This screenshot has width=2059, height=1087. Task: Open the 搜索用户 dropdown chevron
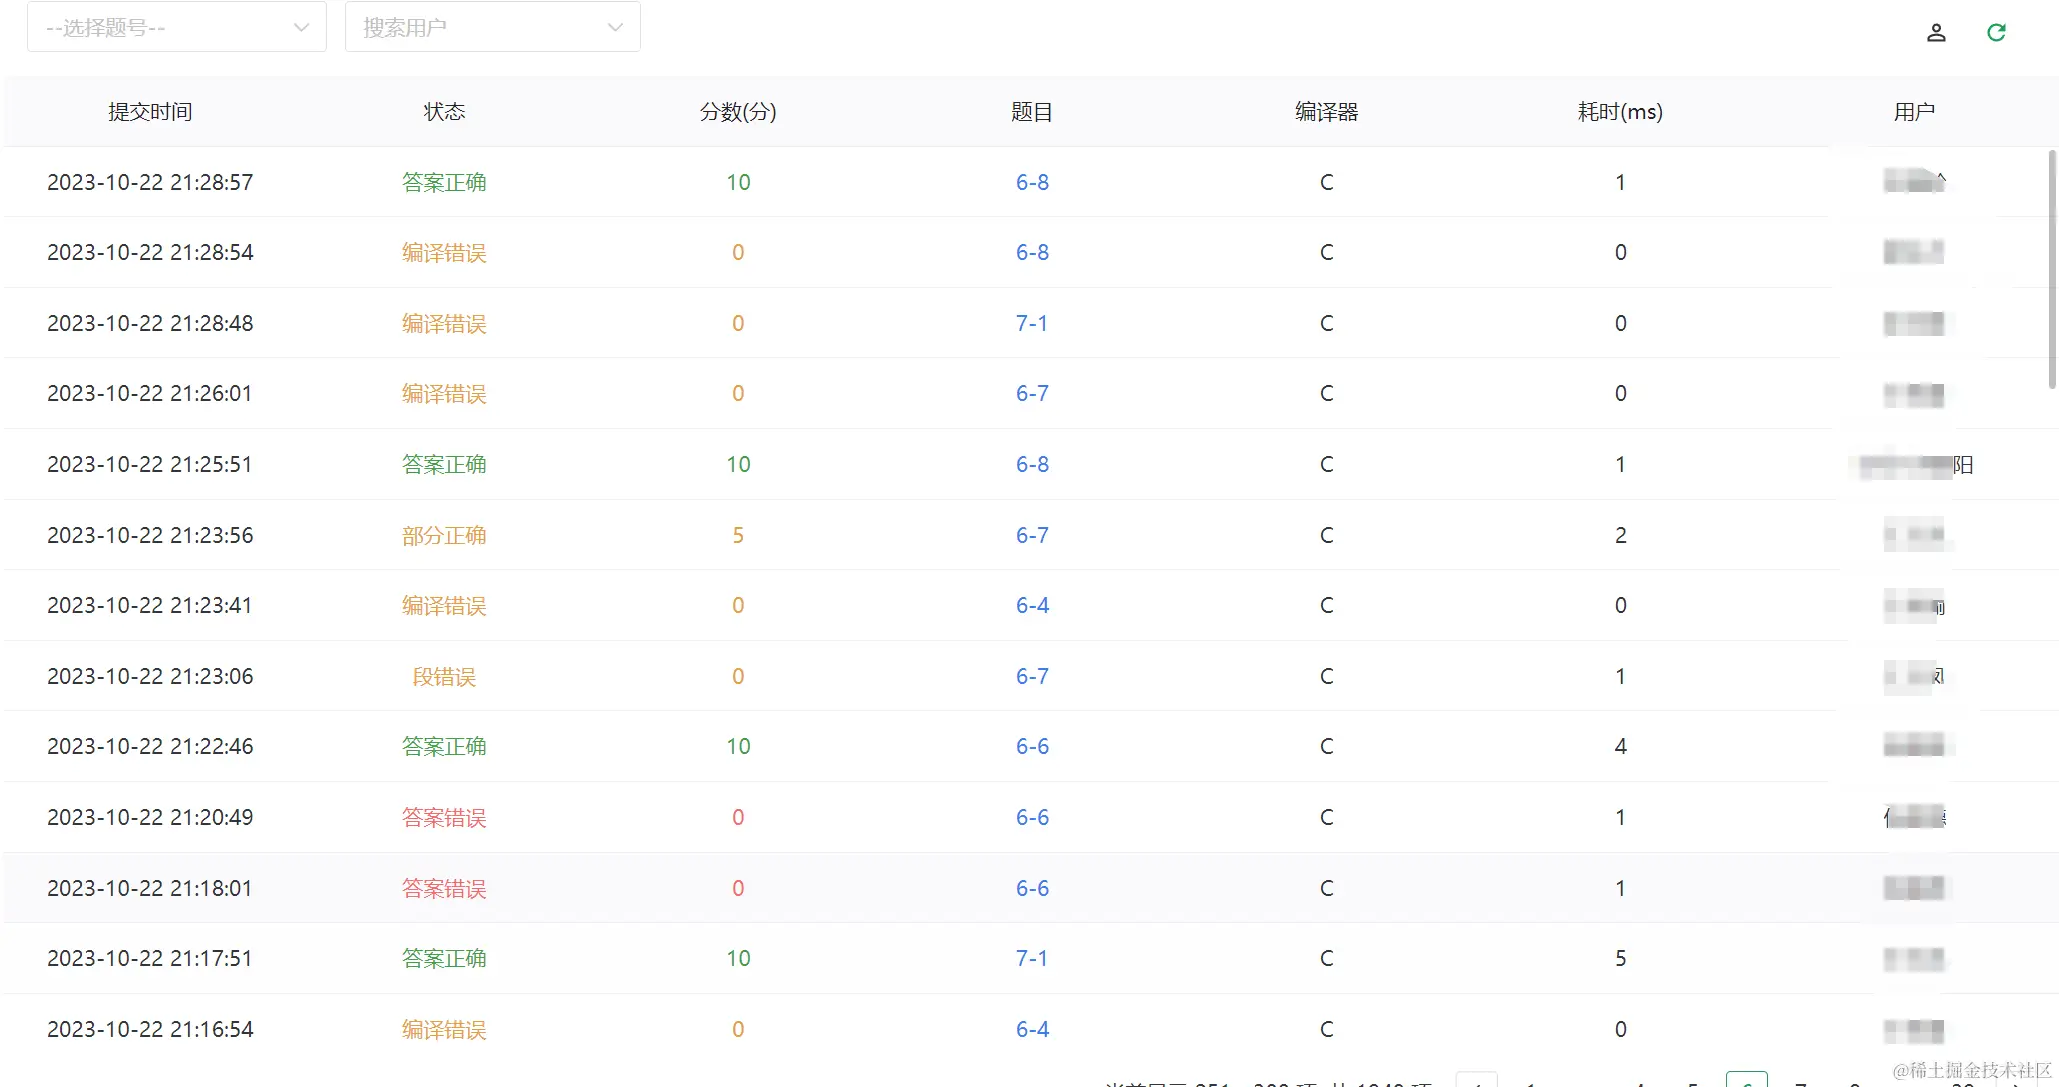615,28
